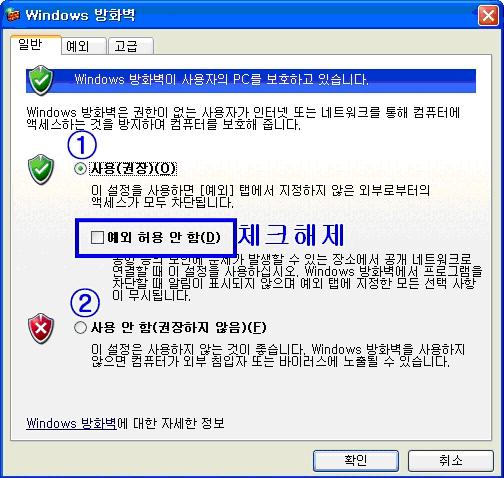Click the firewall icon in title bar
The image size is (504, 478).
pyautogui.click(x=13, y=15)
